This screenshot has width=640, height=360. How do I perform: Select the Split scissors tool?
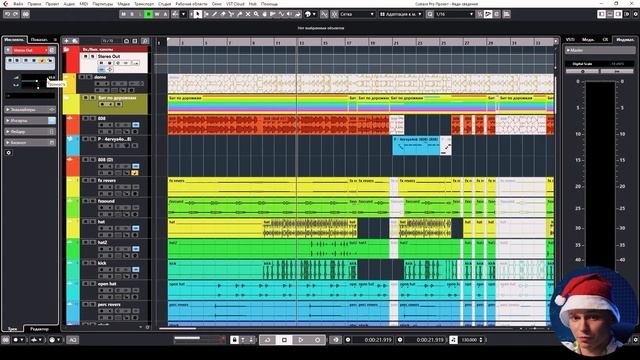[x=231, y=14]
